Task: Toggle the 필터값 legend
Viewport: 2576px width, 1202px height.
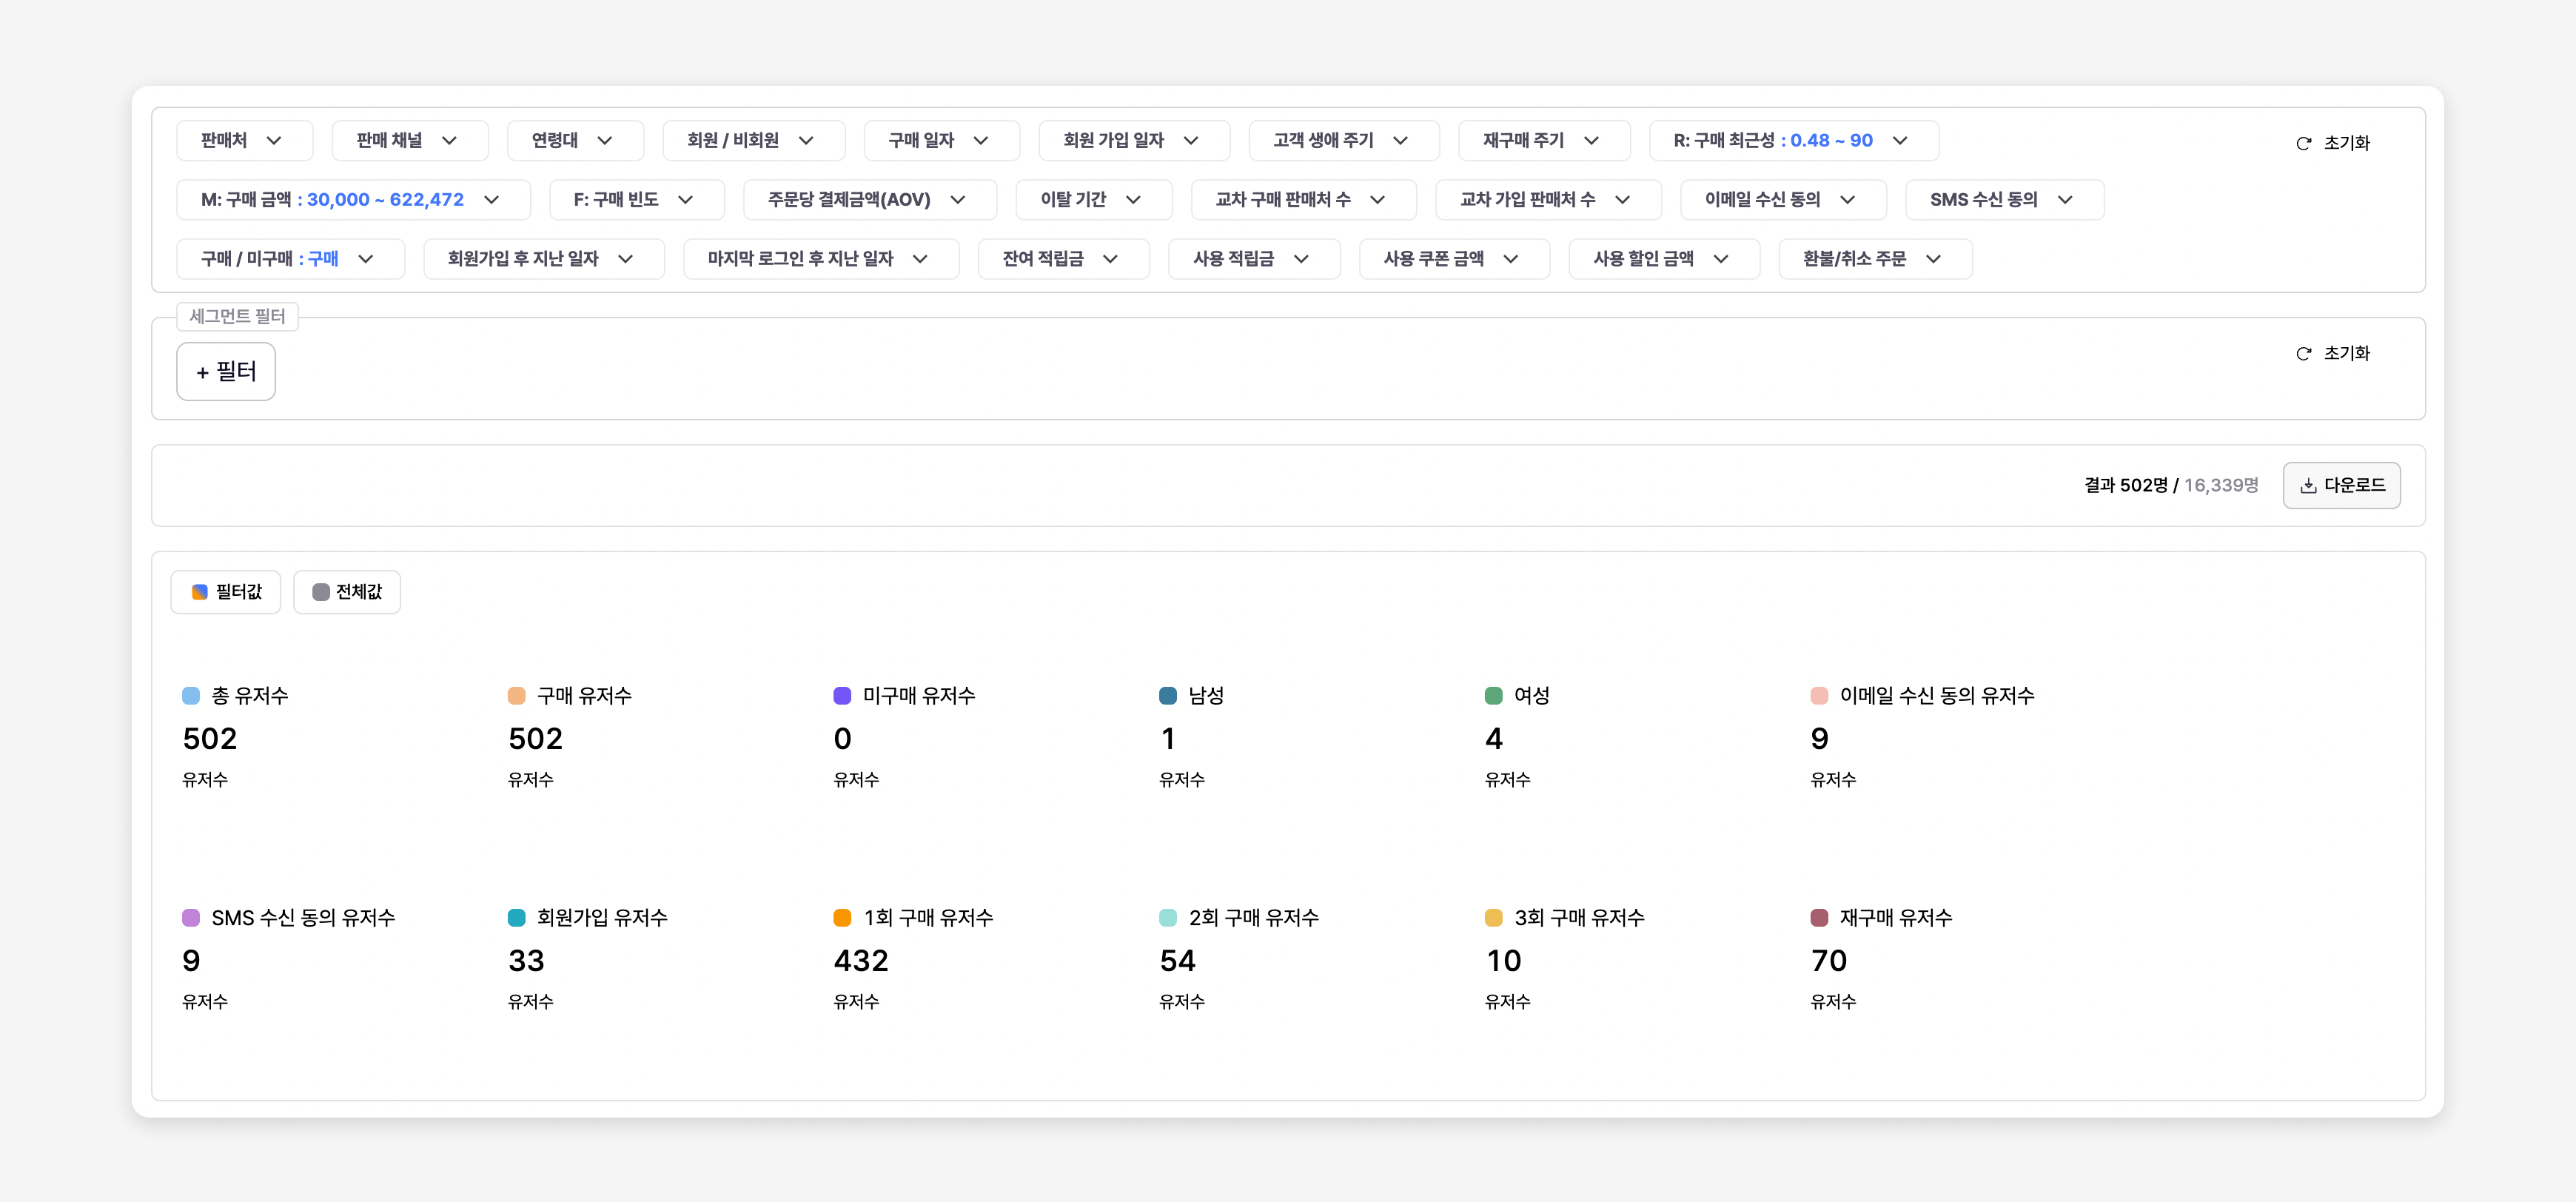Action: tap(226, 592)
